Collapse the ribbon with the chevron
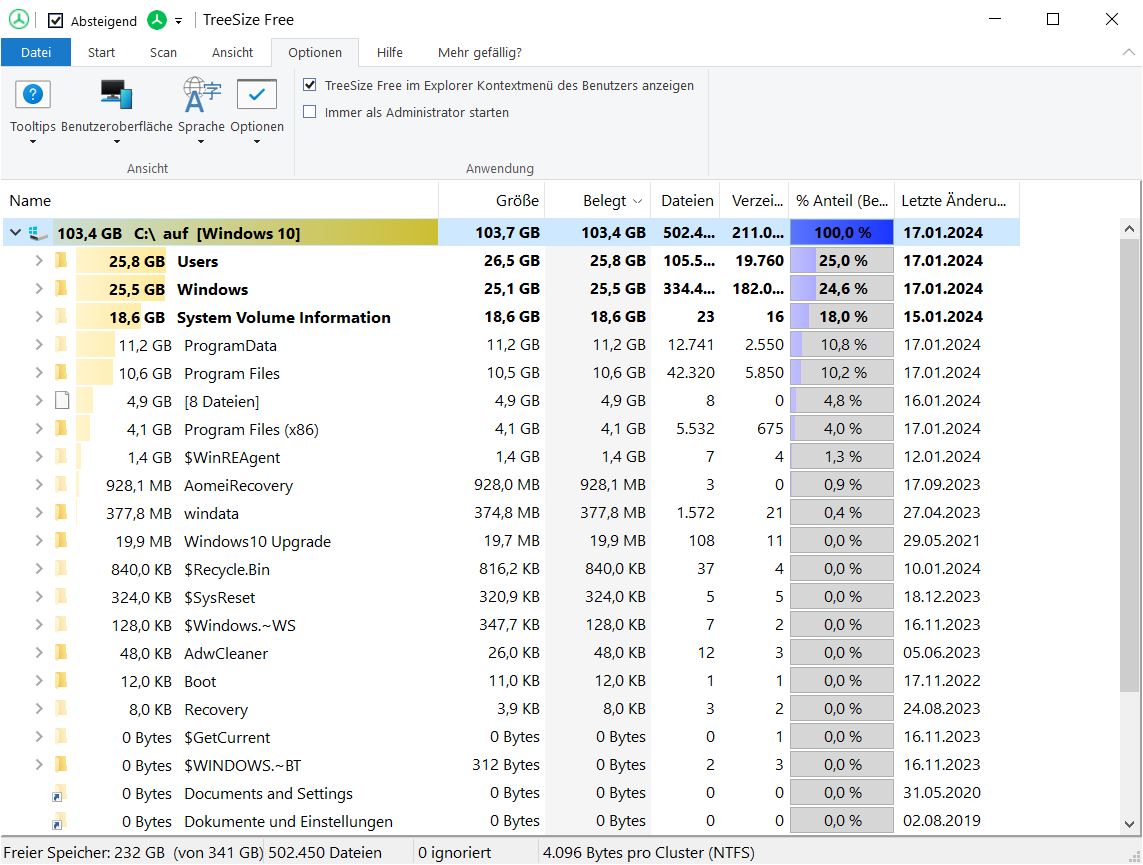 tap(1128, 52)
